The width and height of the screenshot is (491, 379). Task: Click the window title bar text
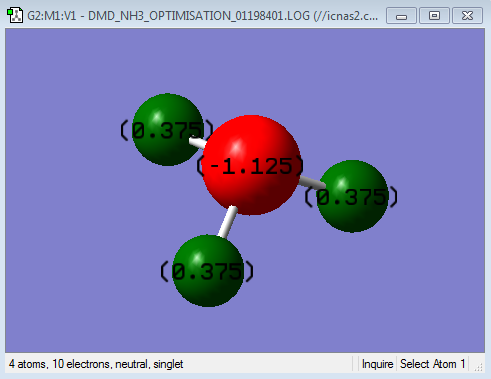203,16
